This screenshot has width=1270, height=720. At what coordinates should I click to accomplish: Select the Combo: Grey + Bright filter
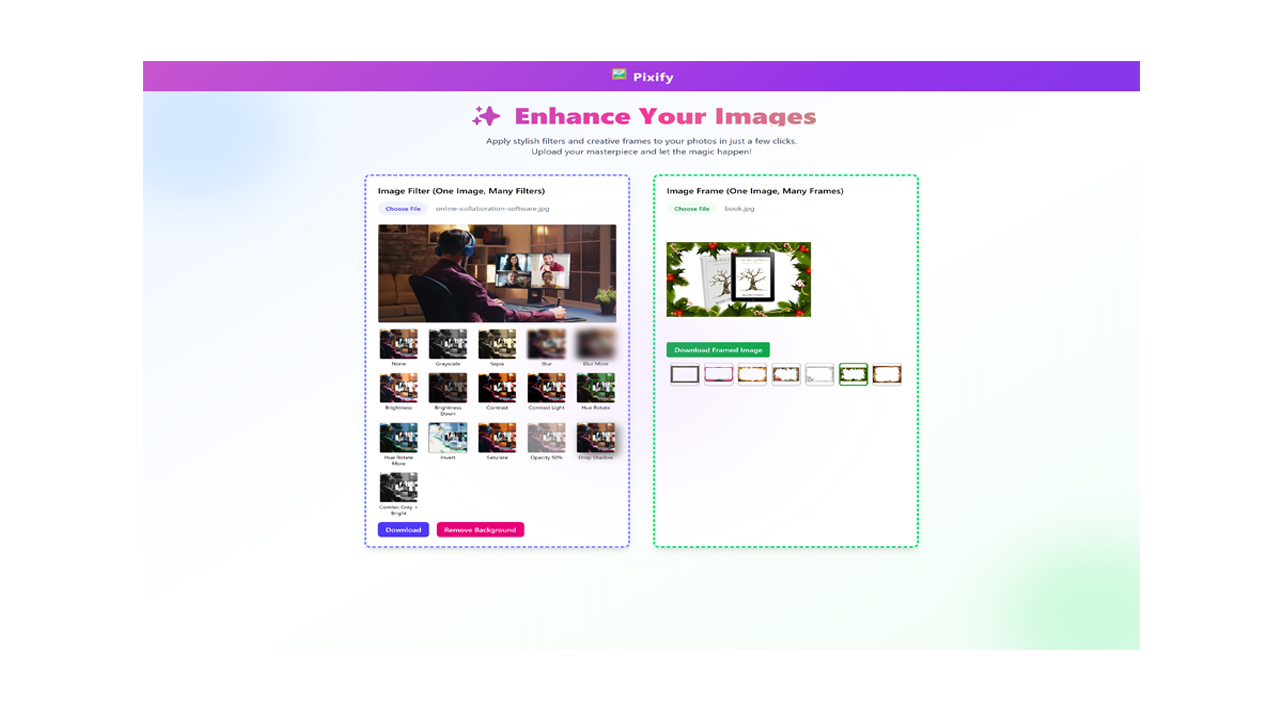(398, 487)
